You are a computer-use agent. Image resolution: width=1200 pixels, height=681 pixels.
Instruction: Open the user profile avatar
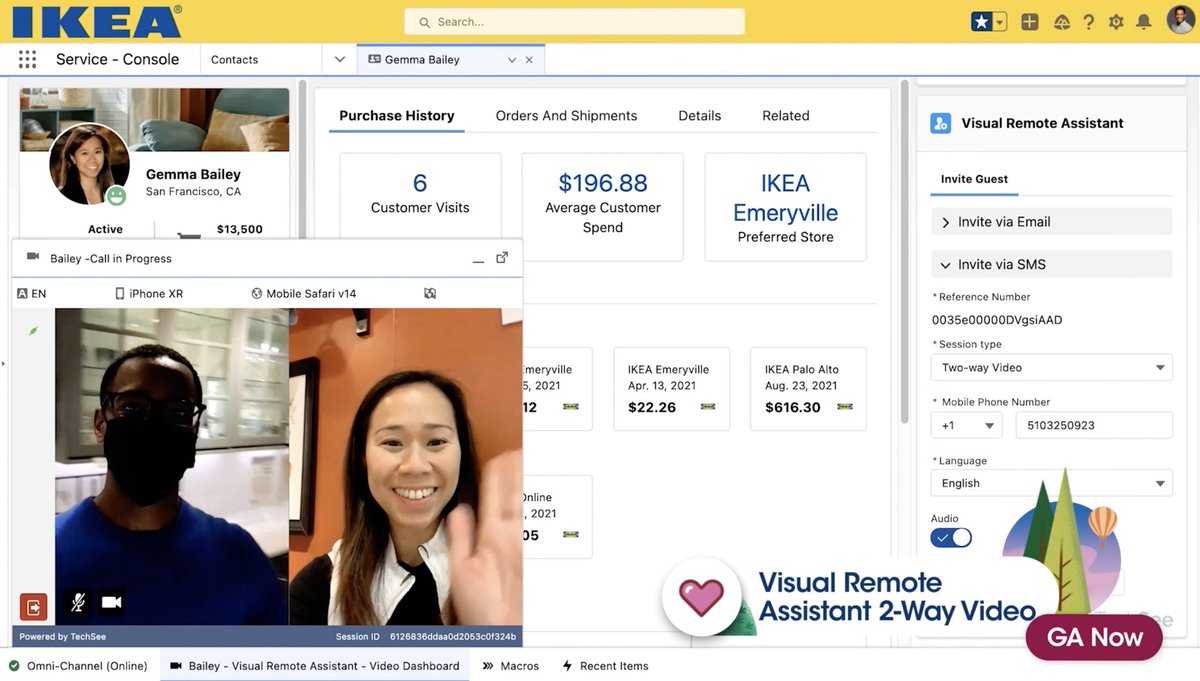click(x=1180, y=20)
